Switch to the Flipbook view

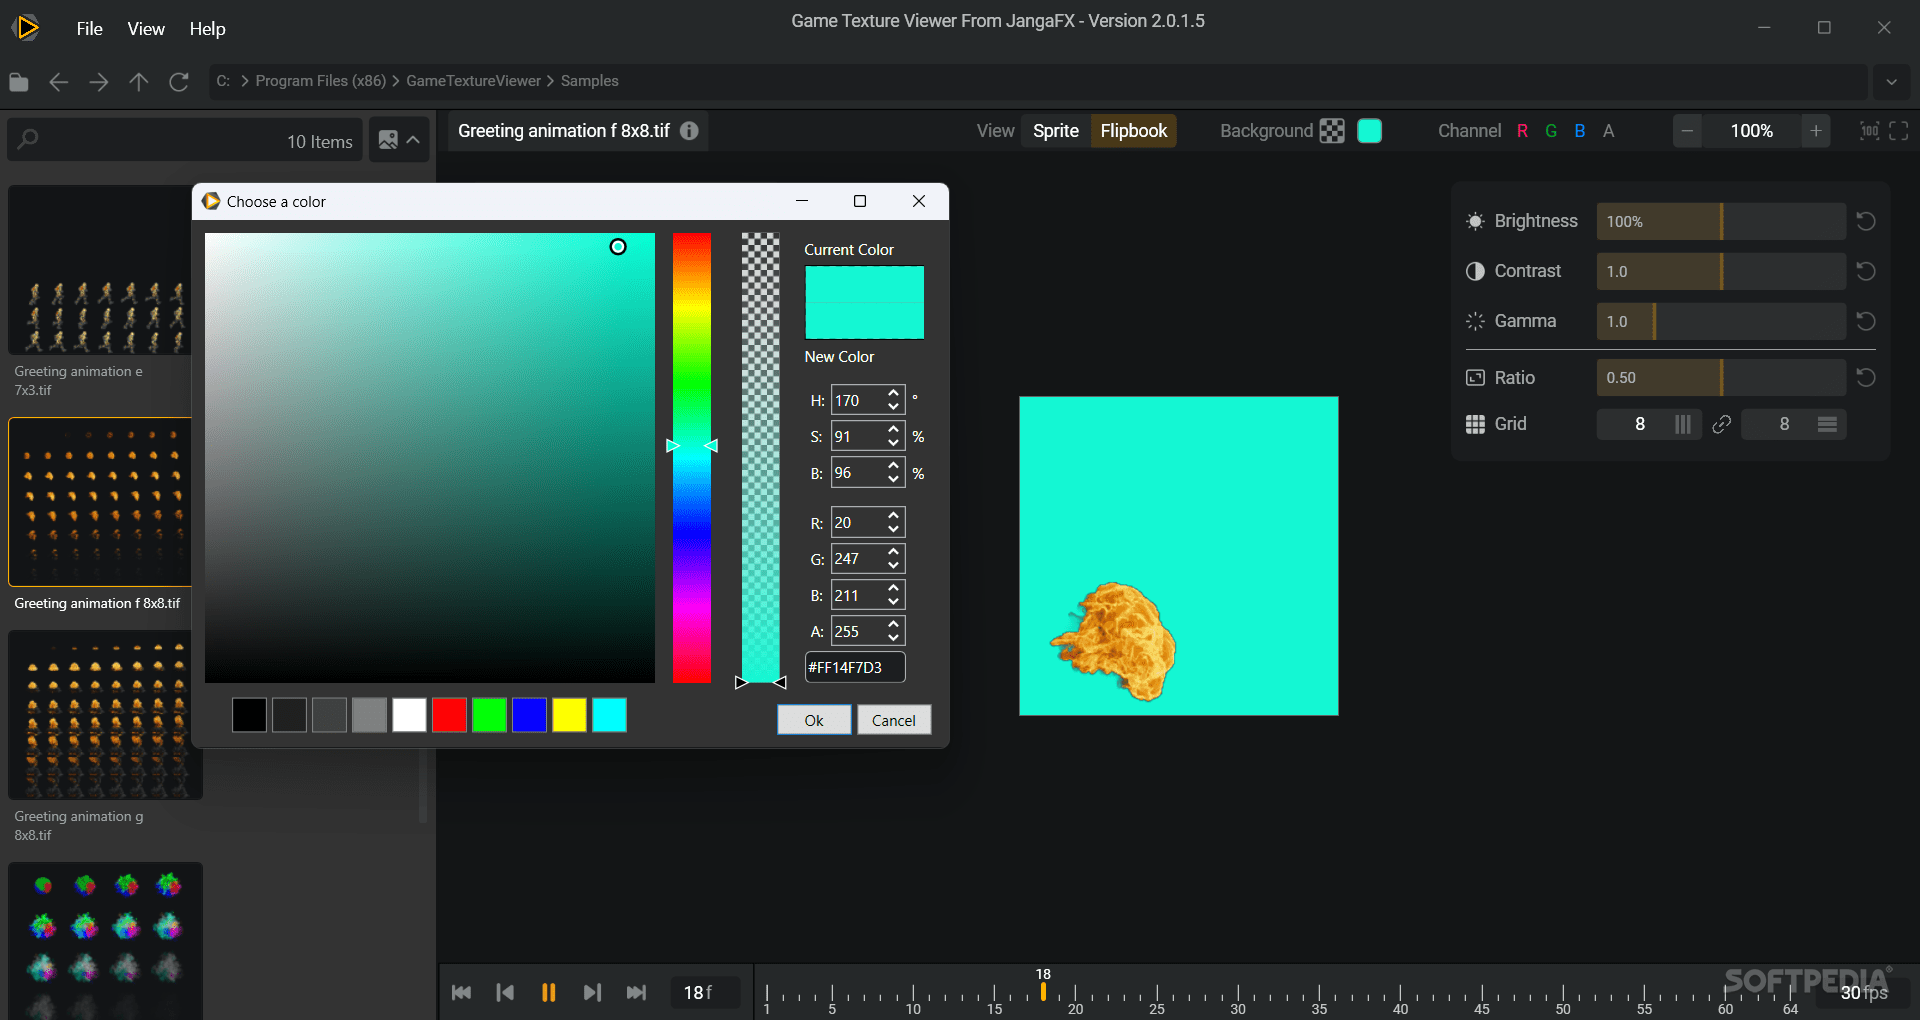[x=1133, y=130]
